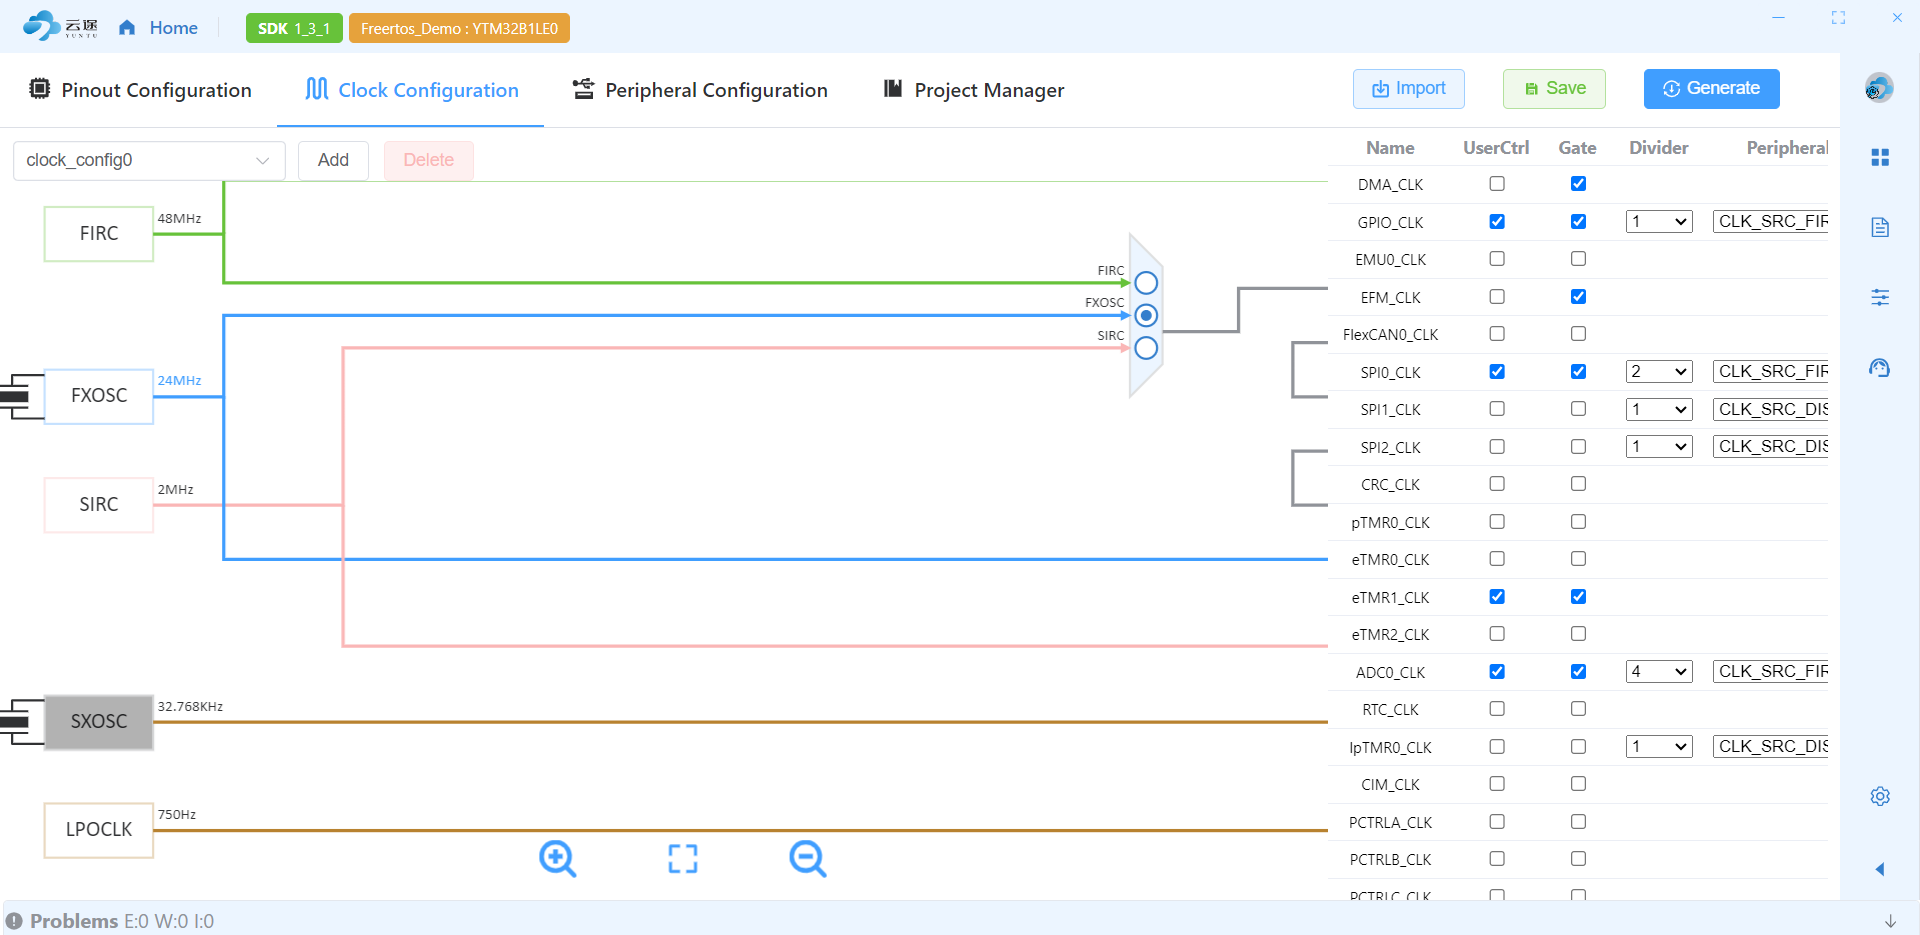Open the document icon in right sidebar

click(x=1880, y=228)
